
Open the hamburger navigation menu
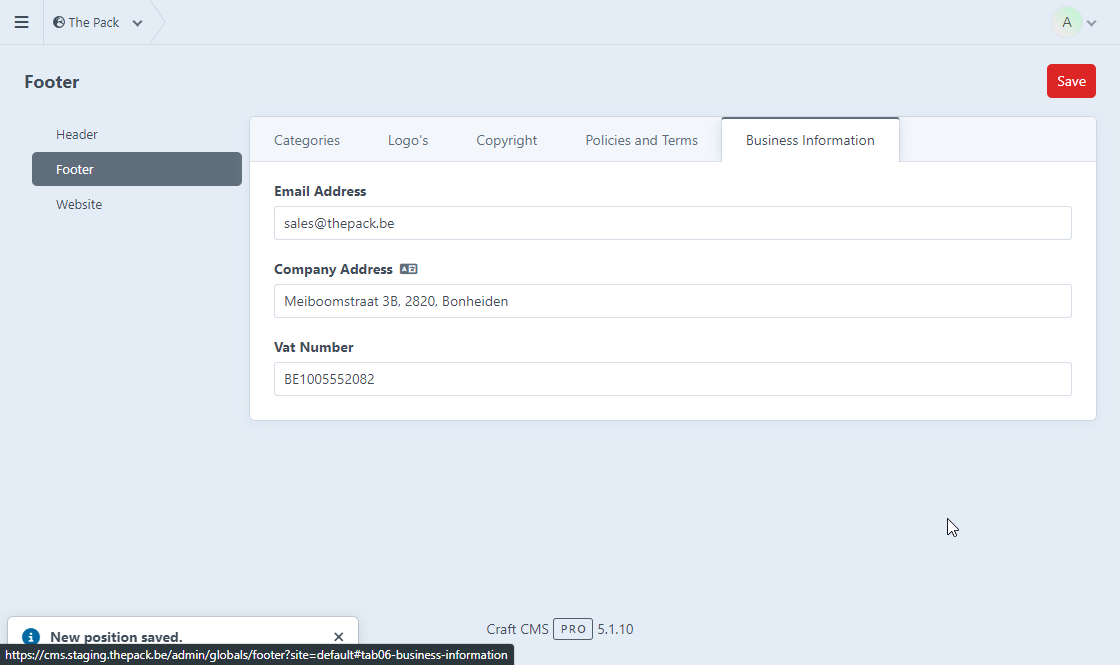click(x=21, y=22)
